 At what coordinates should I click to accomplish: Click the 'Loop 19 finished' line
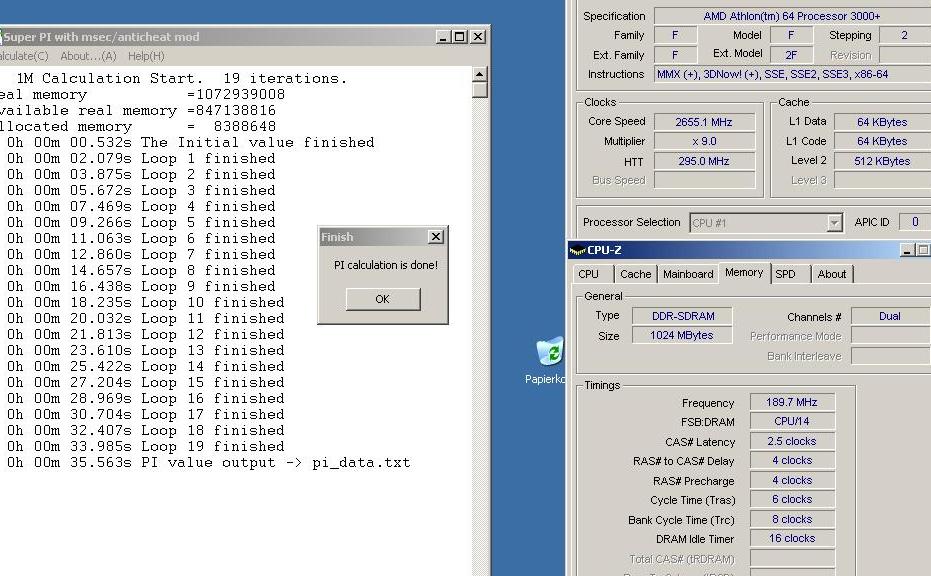(145, 447)
